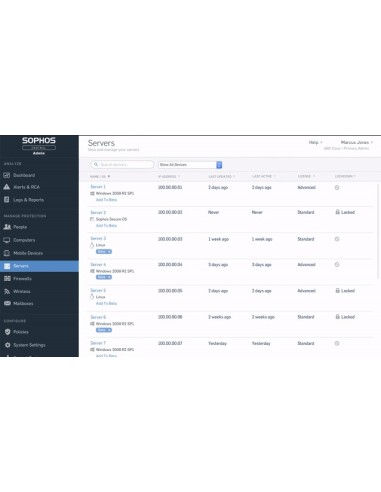The width and height of the screenshot is (381, 492).
Task: Click the Sophos Central logo
Action: tap(39, 146)
